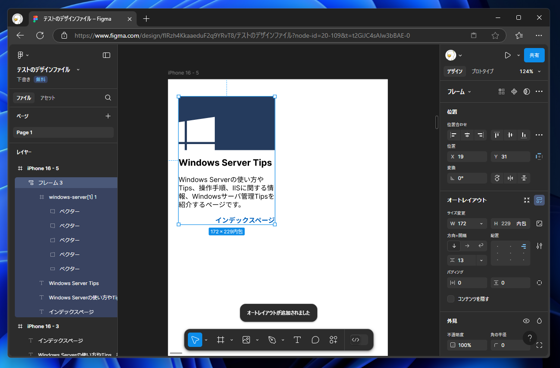Toggle individual corner radius icon
This screenshot has height=368, width=560.
[x=539, y=345]
